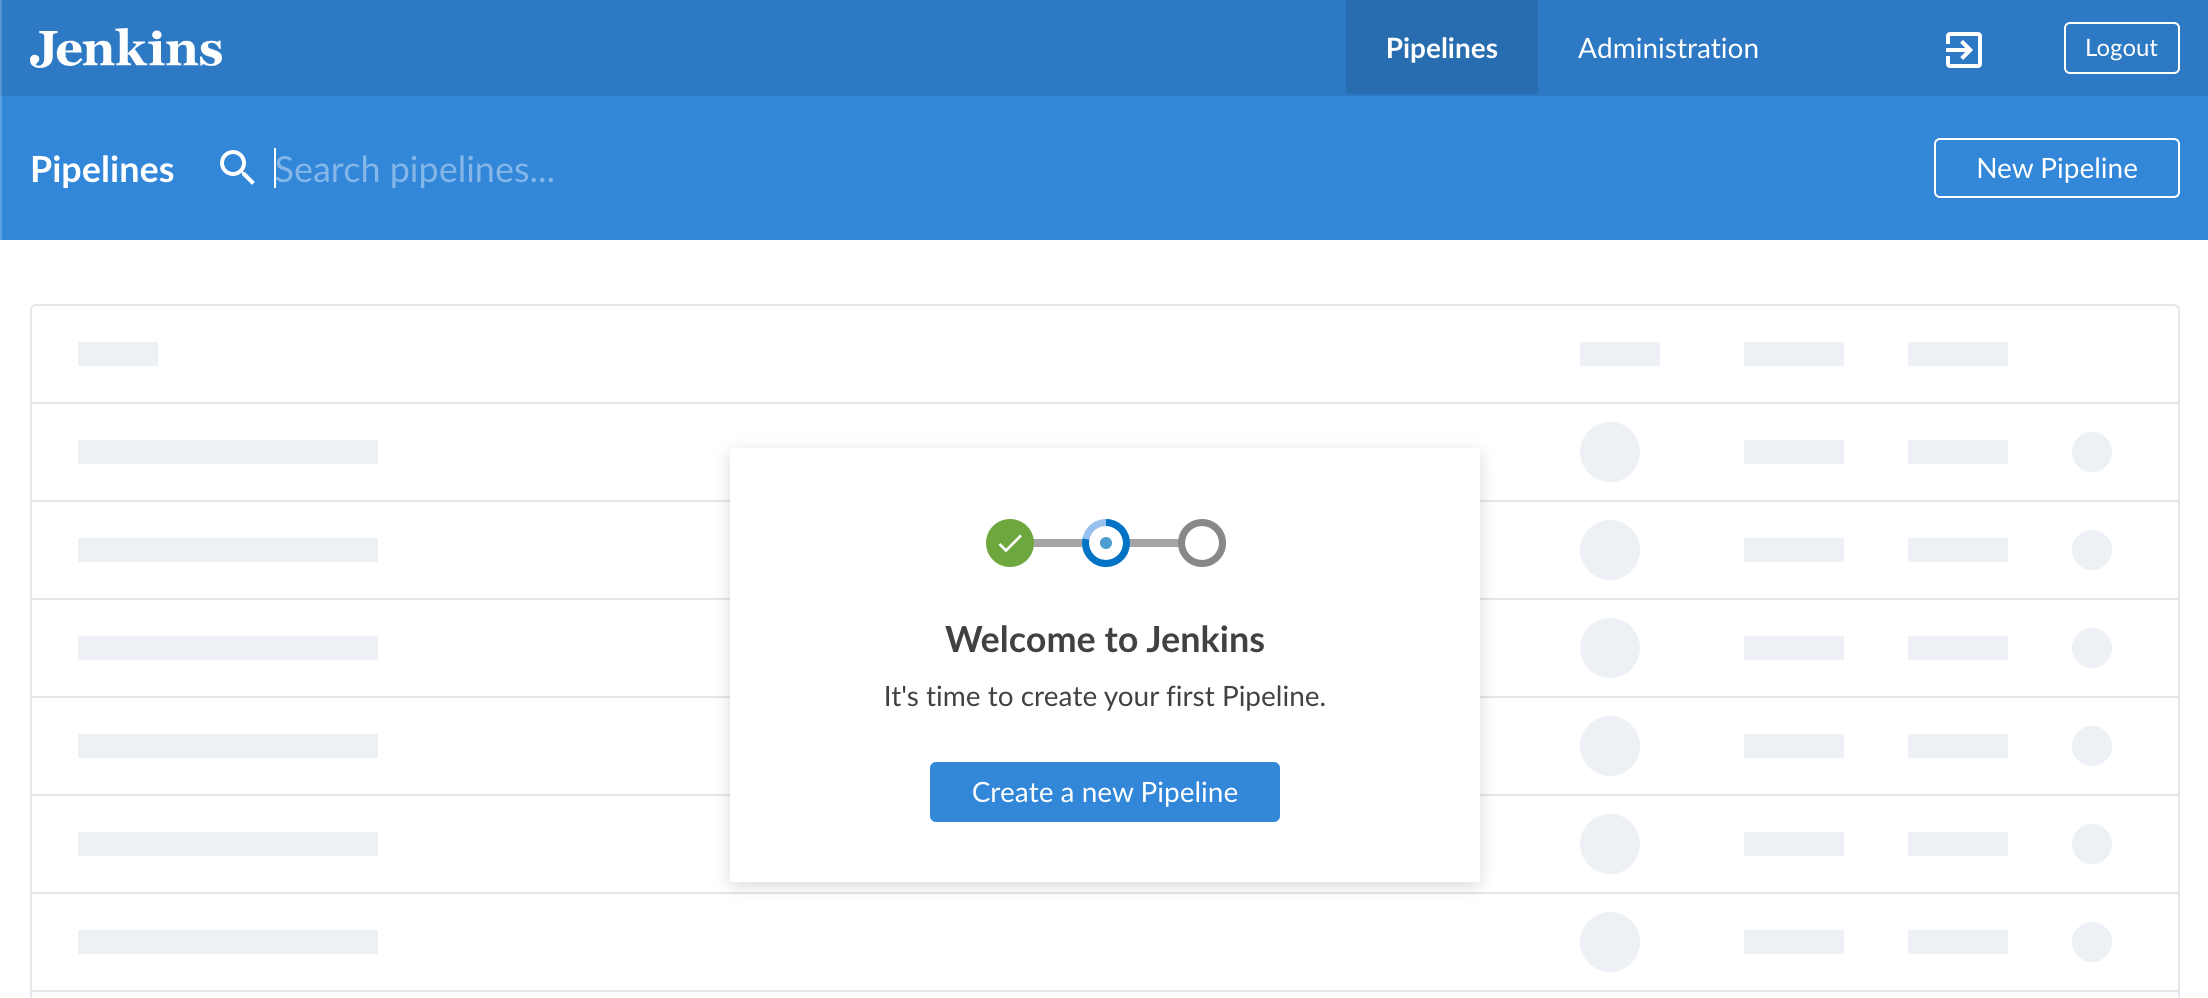
Task: Click the Pipelines page heading
Action: (102, 169)
